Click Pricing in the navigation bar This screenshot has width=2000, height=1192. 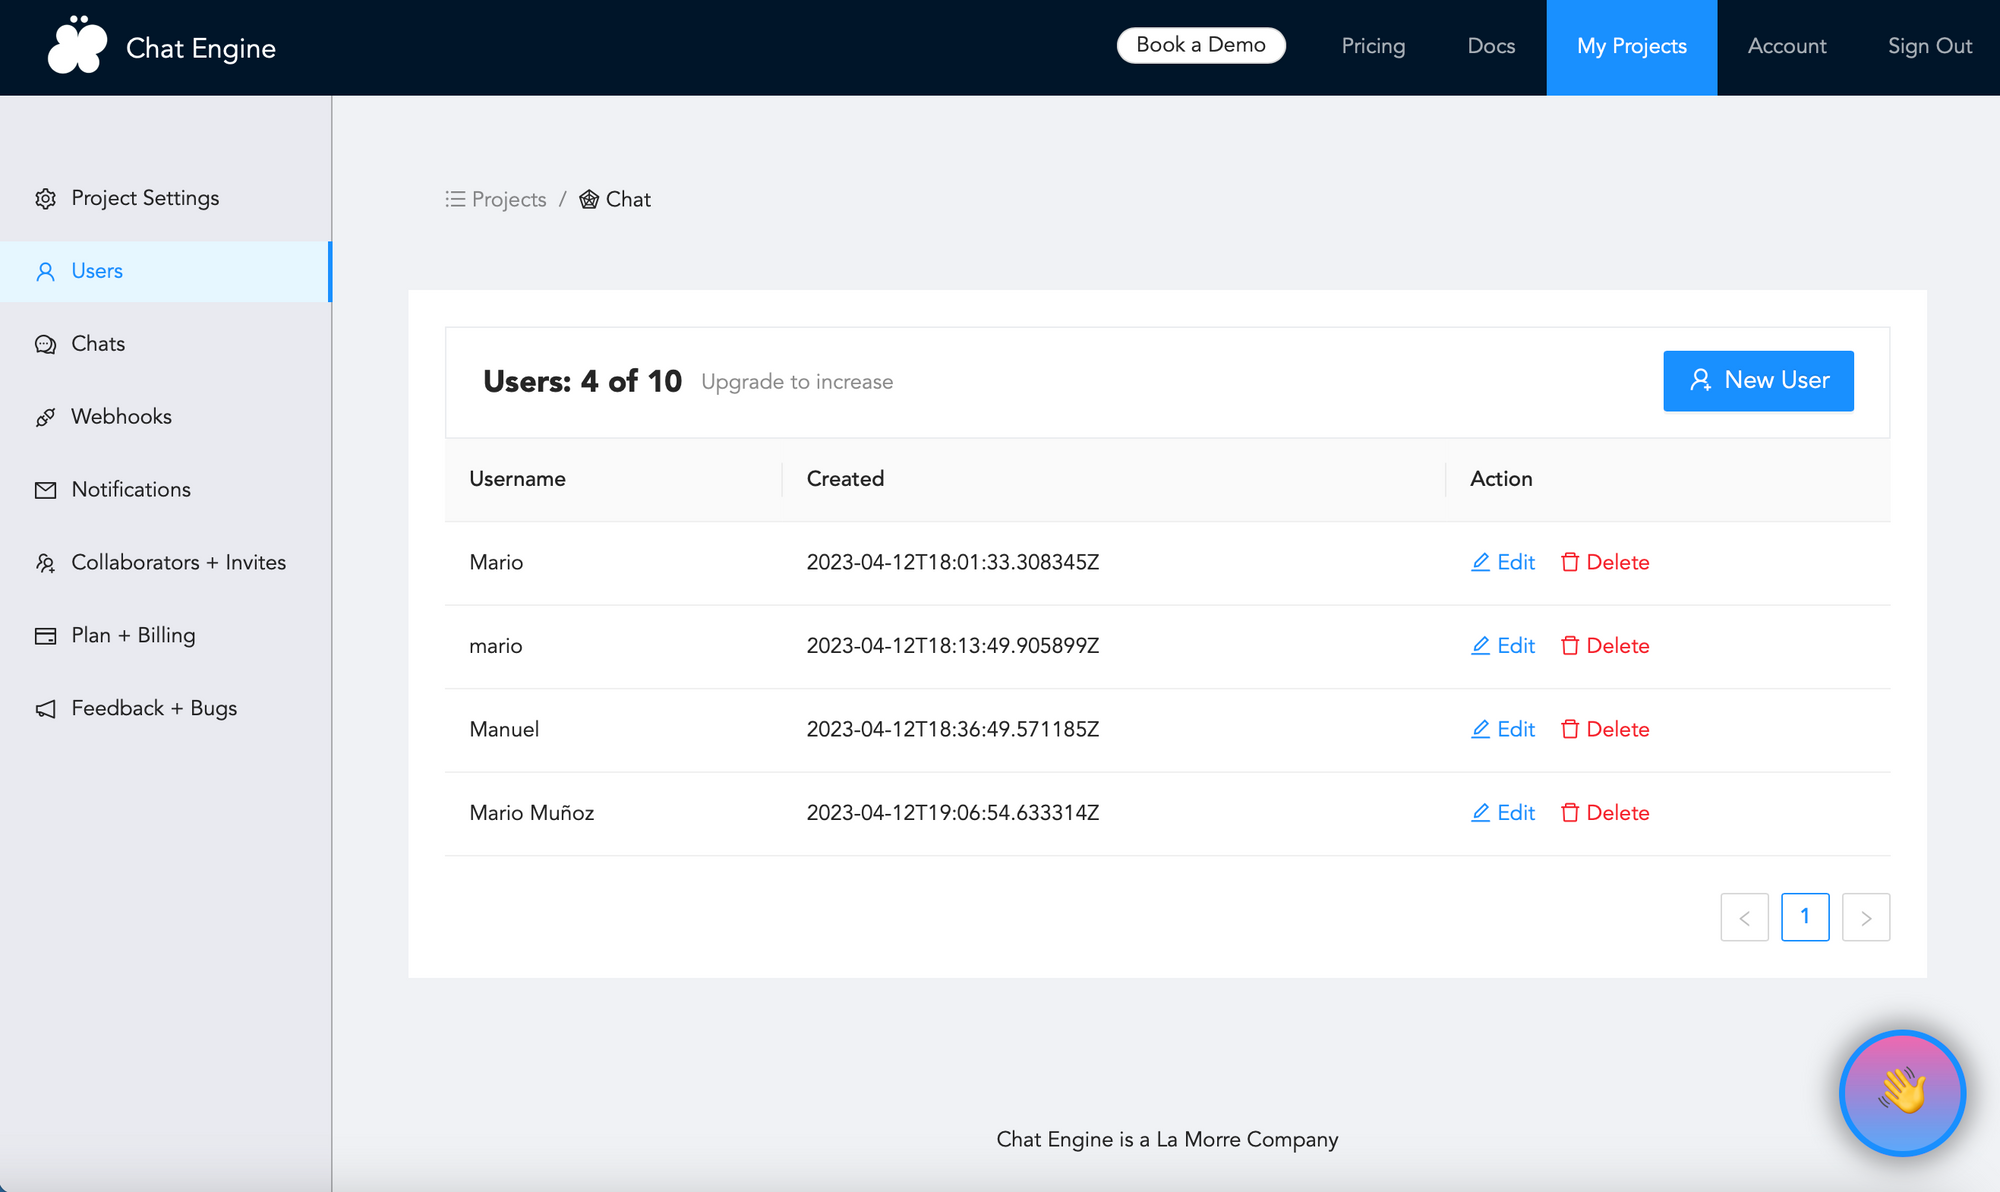(1372, 46)
